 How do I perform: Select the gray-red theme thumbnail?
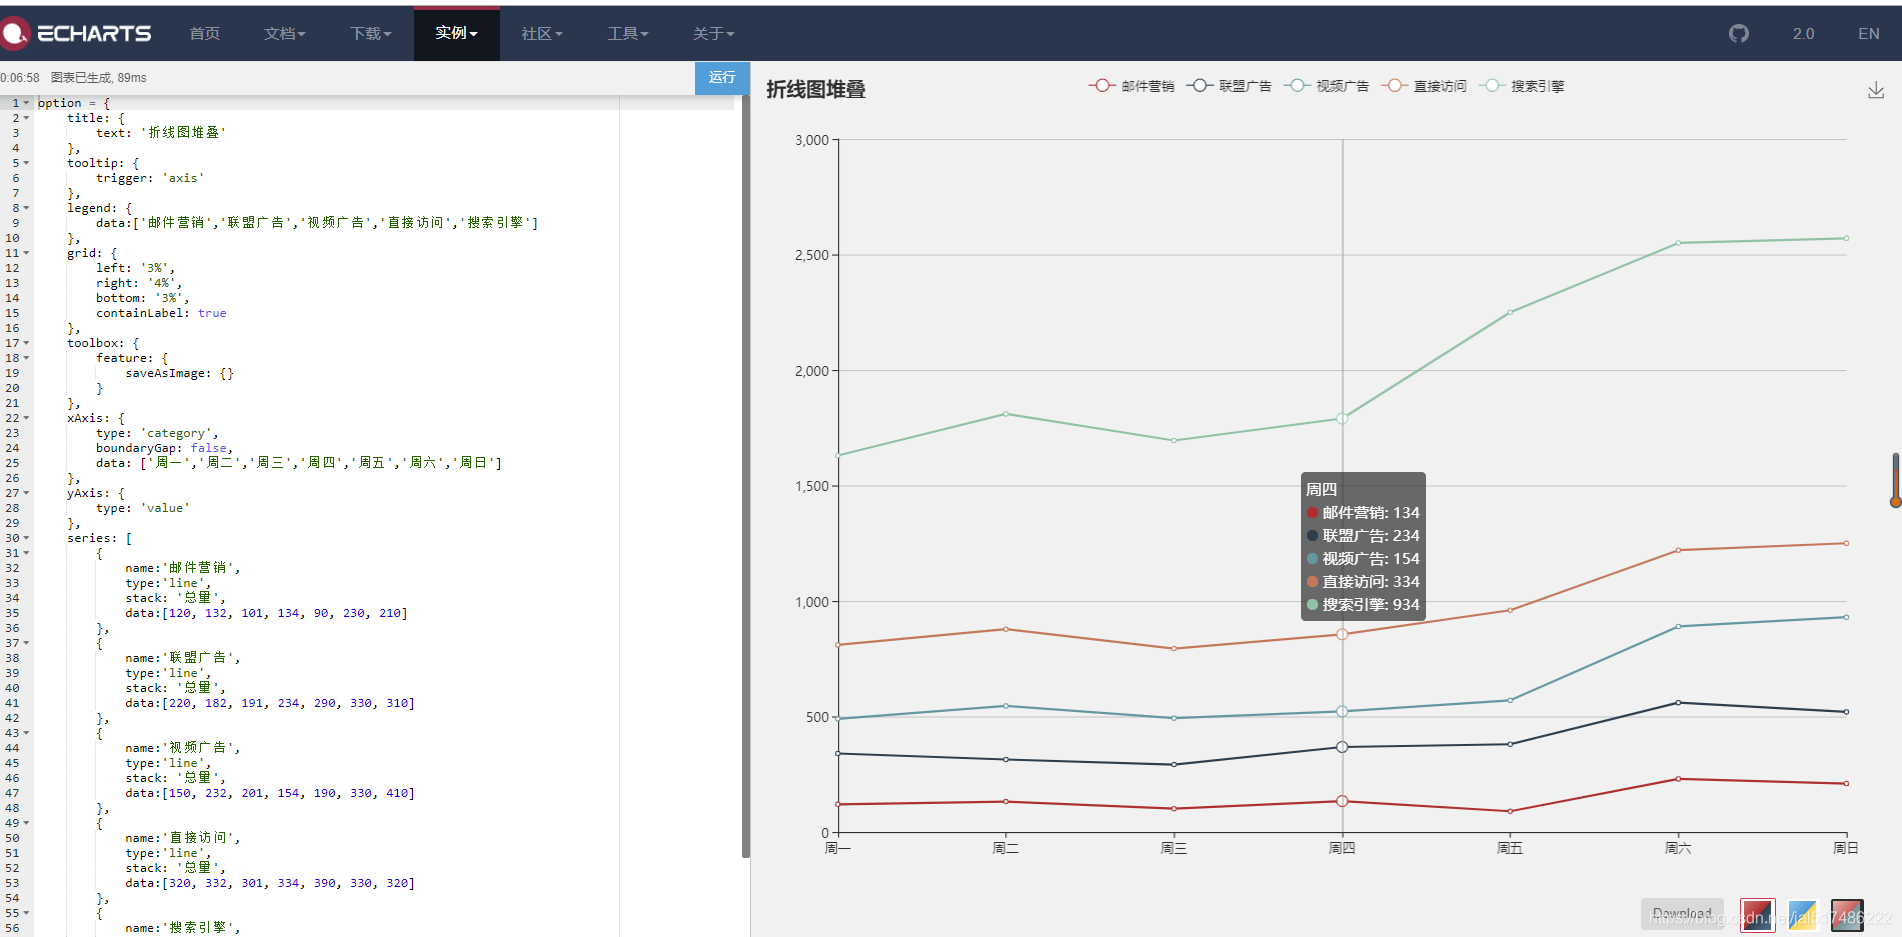click(x=1847, y=915)
